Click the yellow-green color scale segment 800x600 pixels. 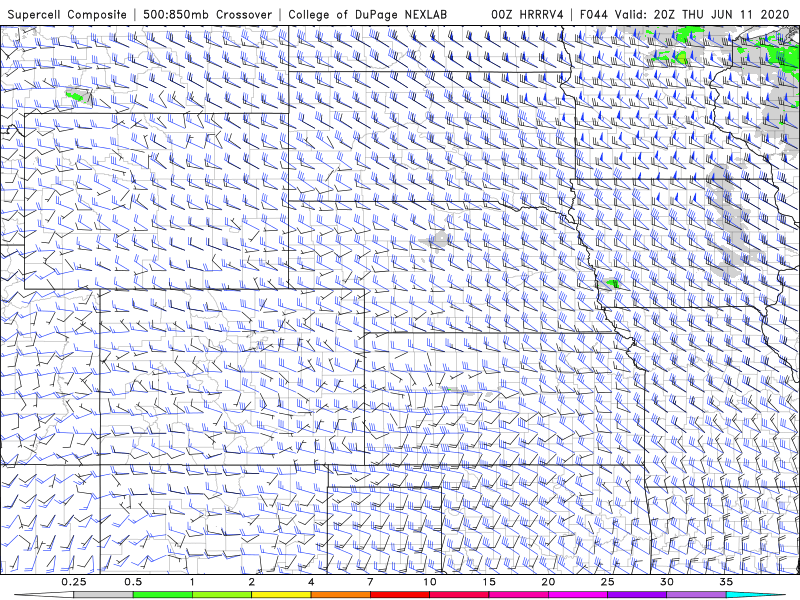[222, 595]
